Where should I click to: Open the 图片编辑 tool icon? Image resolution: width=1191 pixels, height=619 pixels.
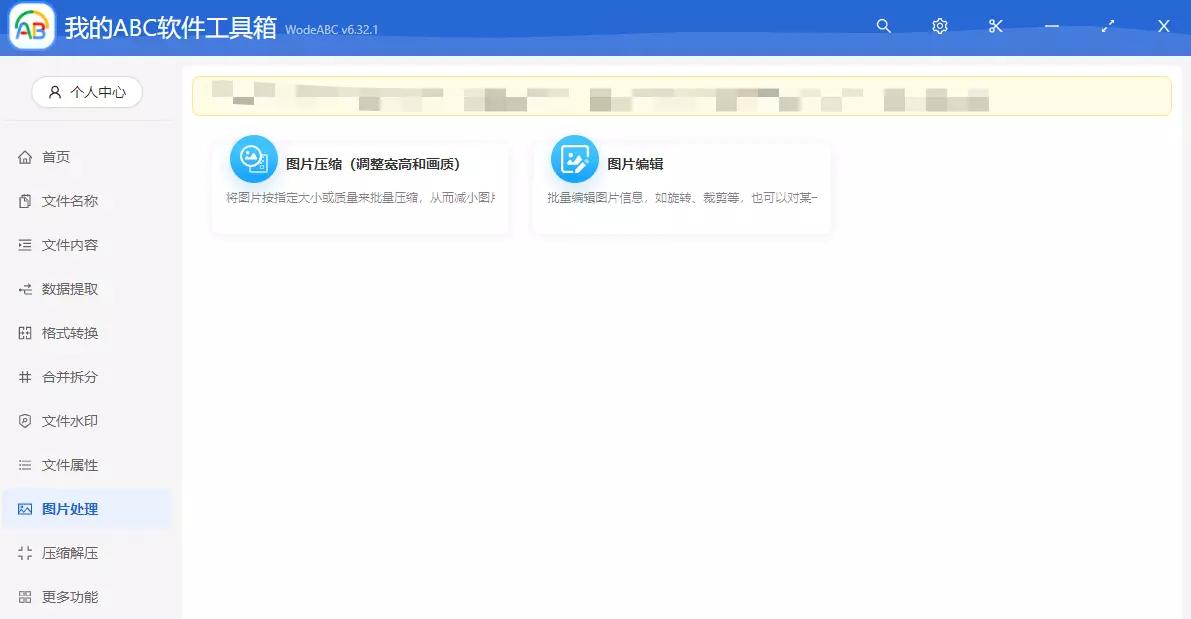tap(573, 158)
